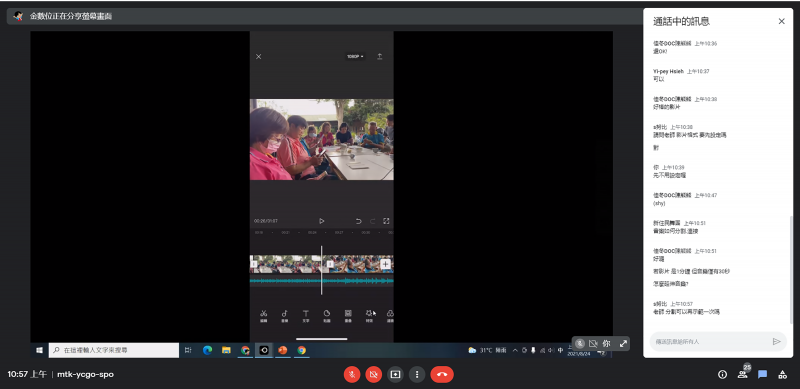Turn on the camera in Meet
The height and width of the screenshot is (389, 800).
373,374
